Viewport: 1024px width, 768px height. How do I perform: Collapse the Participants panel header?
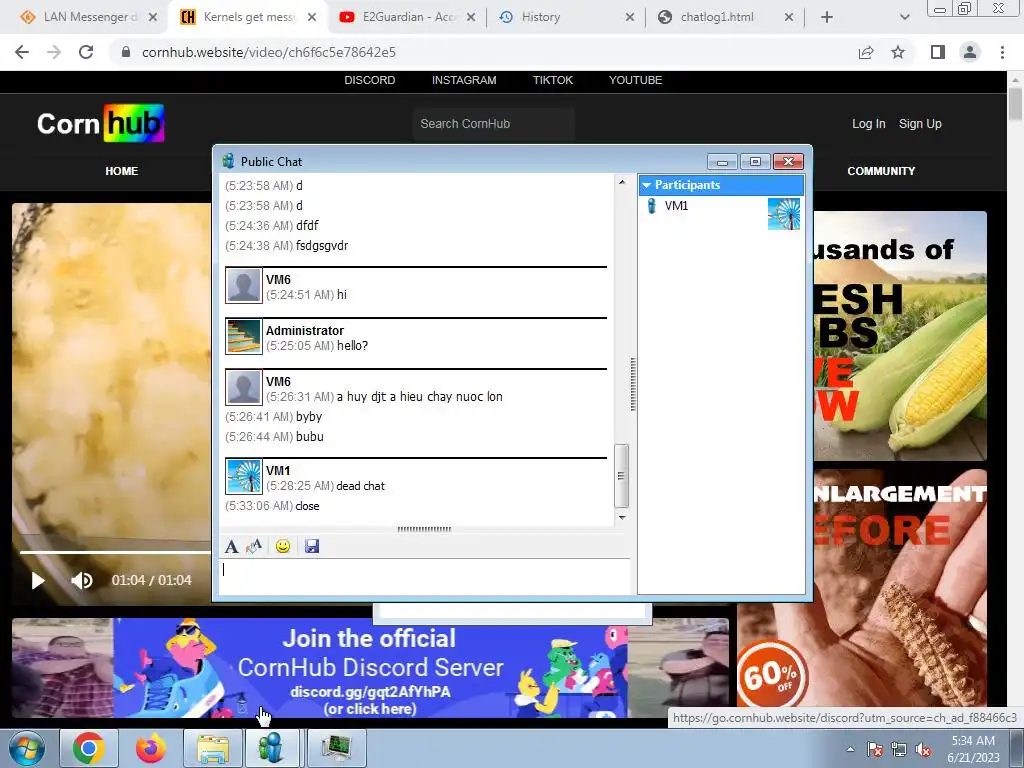721,185
